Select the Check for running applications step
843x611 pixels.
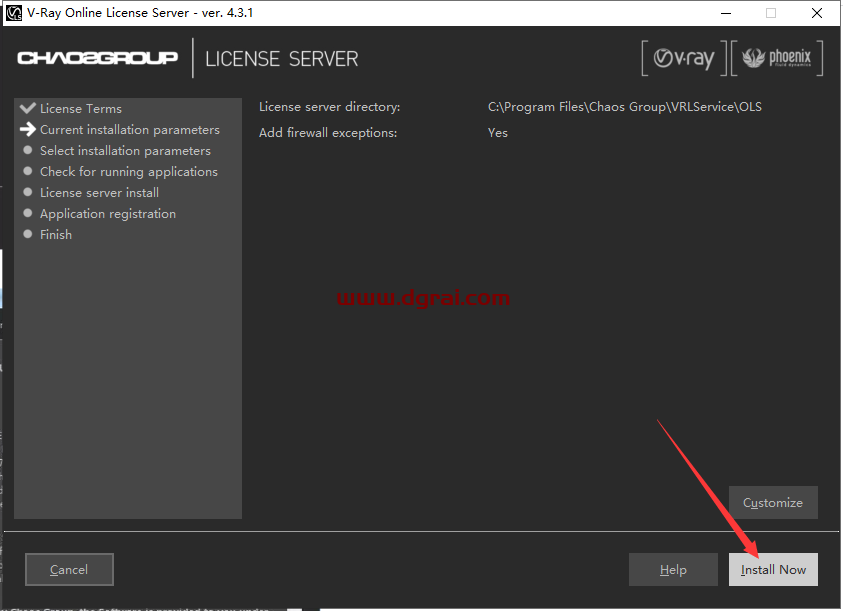click(x=128, y=172)
